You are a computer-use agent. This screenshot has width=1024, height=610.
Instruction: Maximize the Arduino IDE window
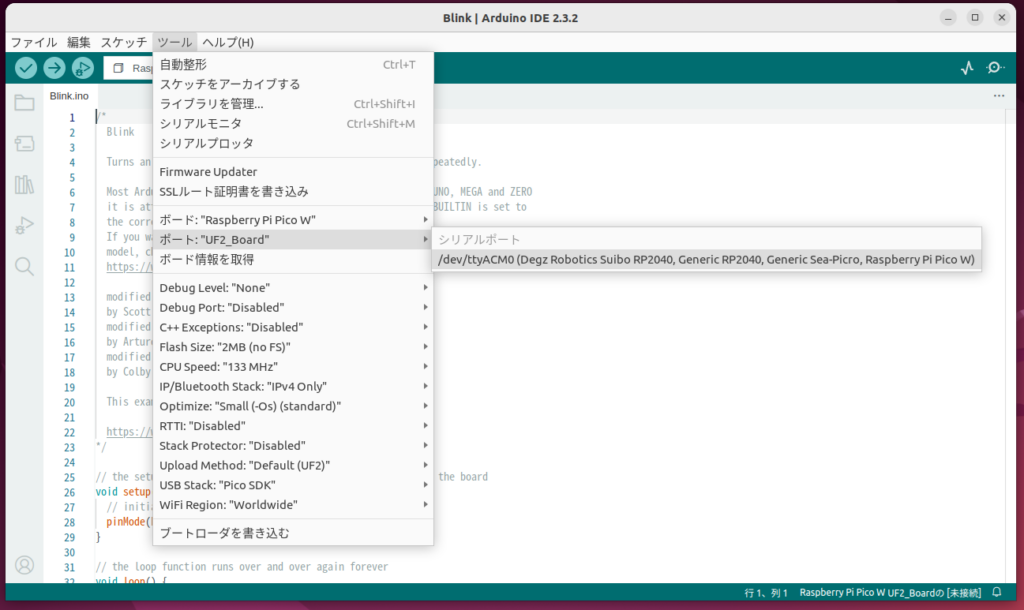[x=975, y=18]
